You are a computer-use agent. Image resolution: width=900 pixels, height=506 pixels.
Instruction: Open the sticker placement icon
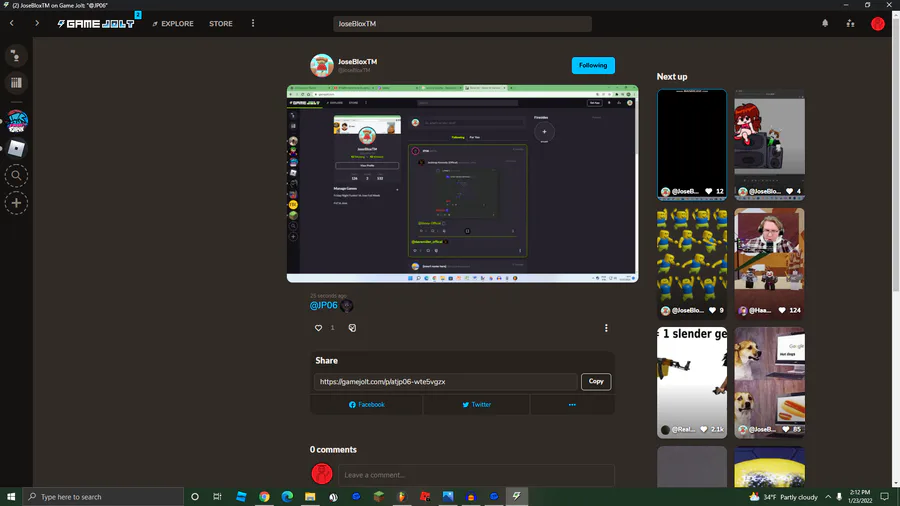pos(352,328)
